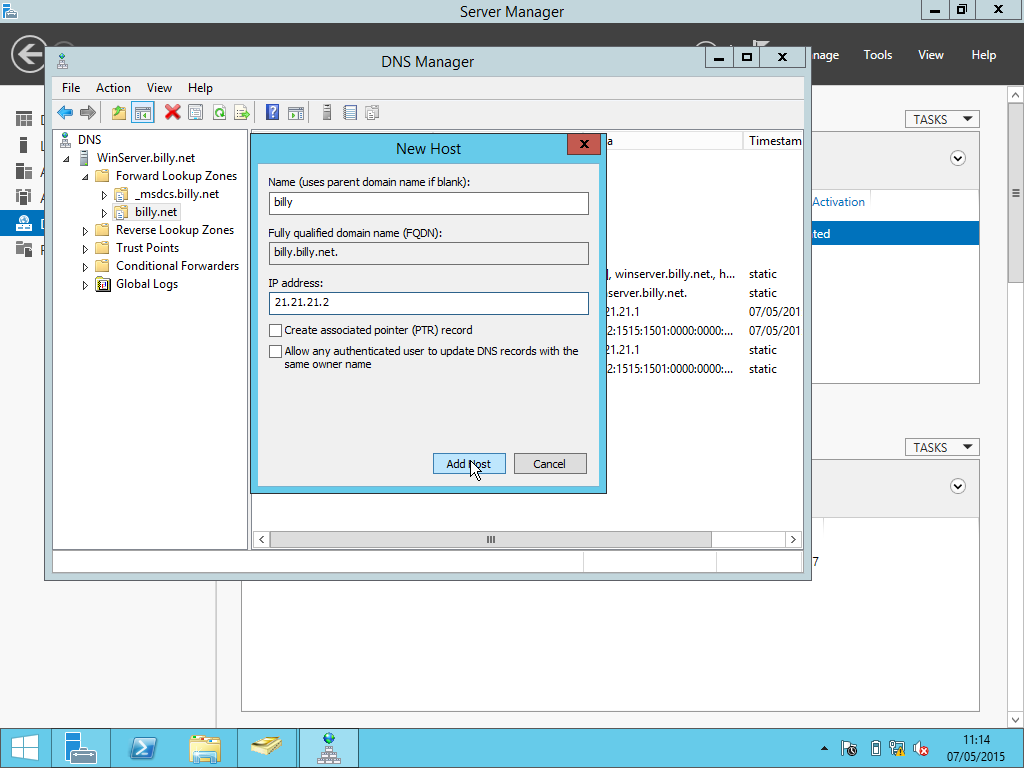
Task: Click the muted speaker tray icon
Action: coord(921,748)
